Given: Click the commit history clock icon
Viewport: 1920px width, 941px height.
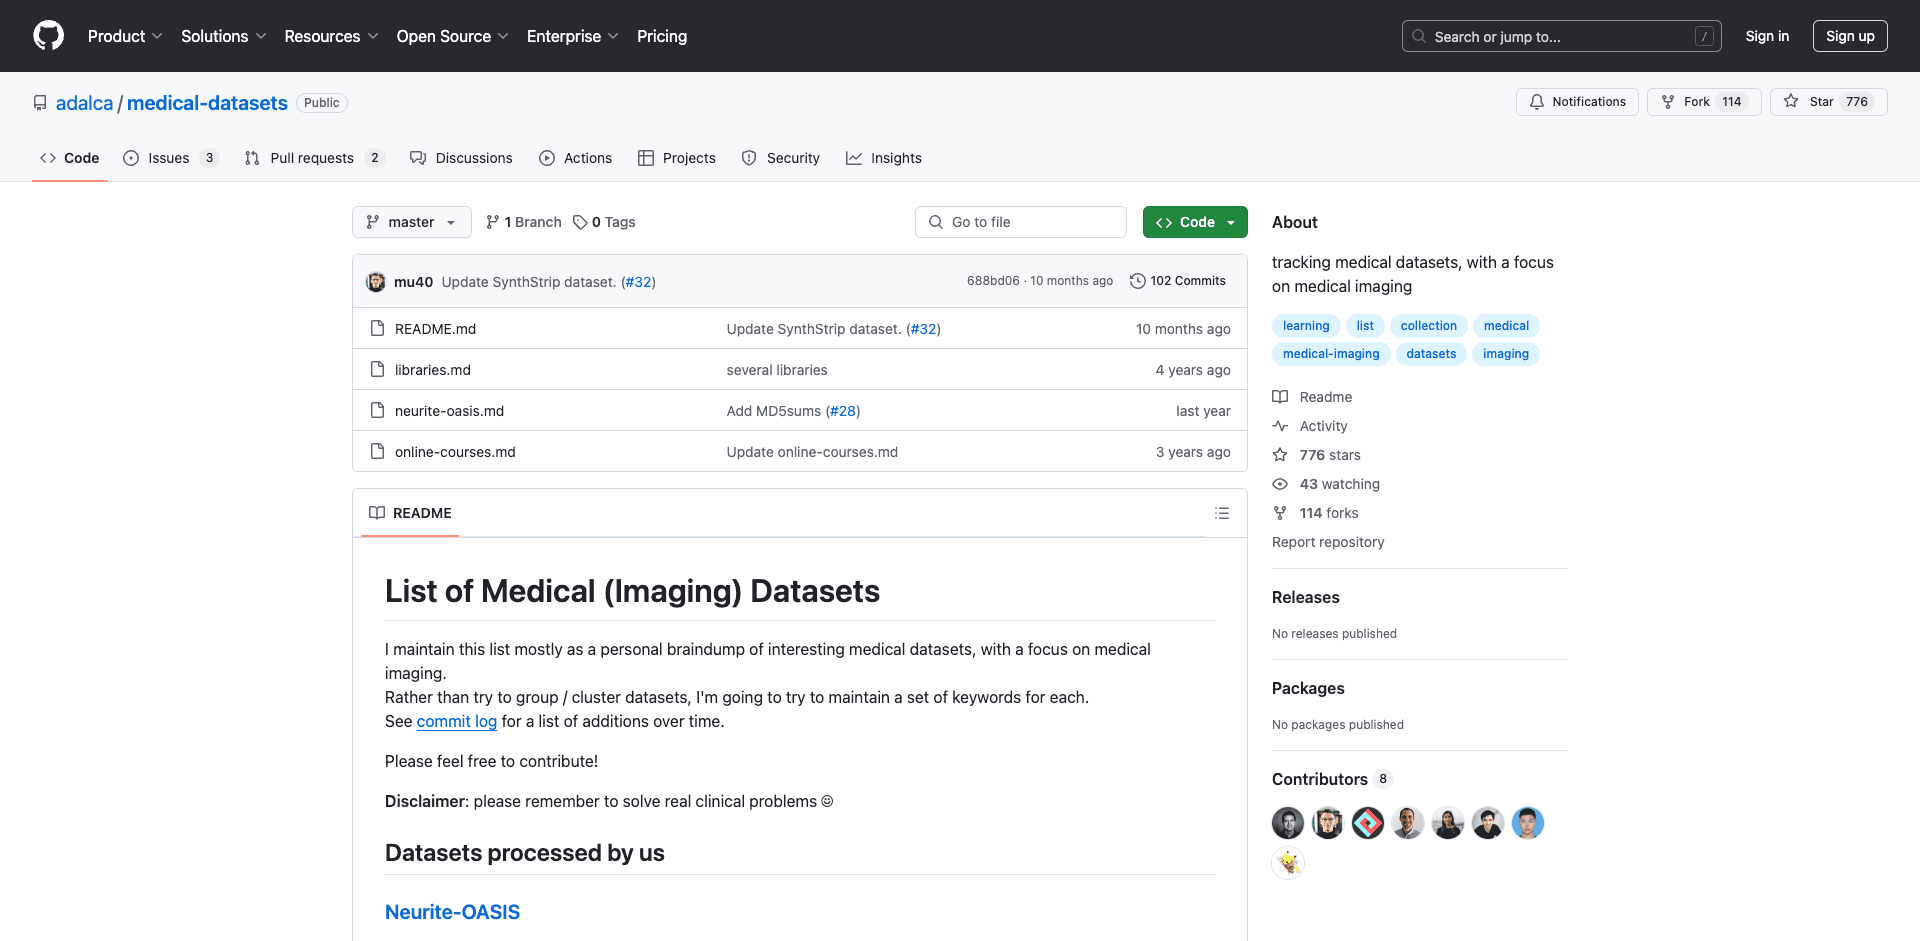Looking at the screenshot, I should coord(1138,281).
